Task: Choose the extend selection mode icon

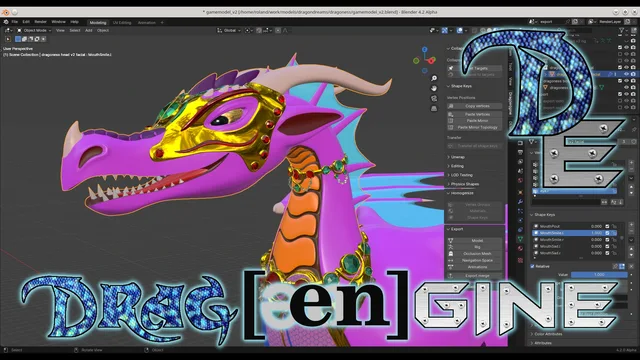Action: 24,39
